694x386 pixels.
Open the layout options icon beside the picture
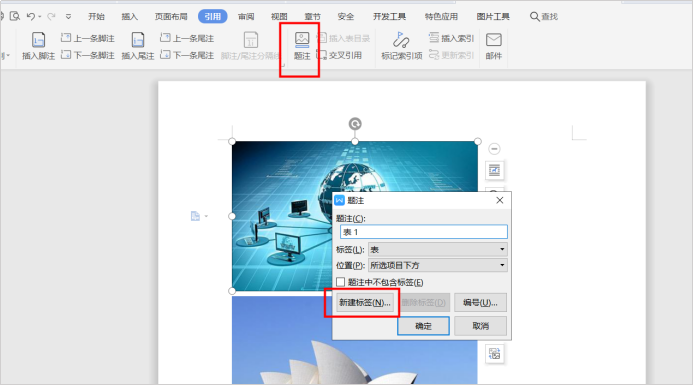pos(494,170)
